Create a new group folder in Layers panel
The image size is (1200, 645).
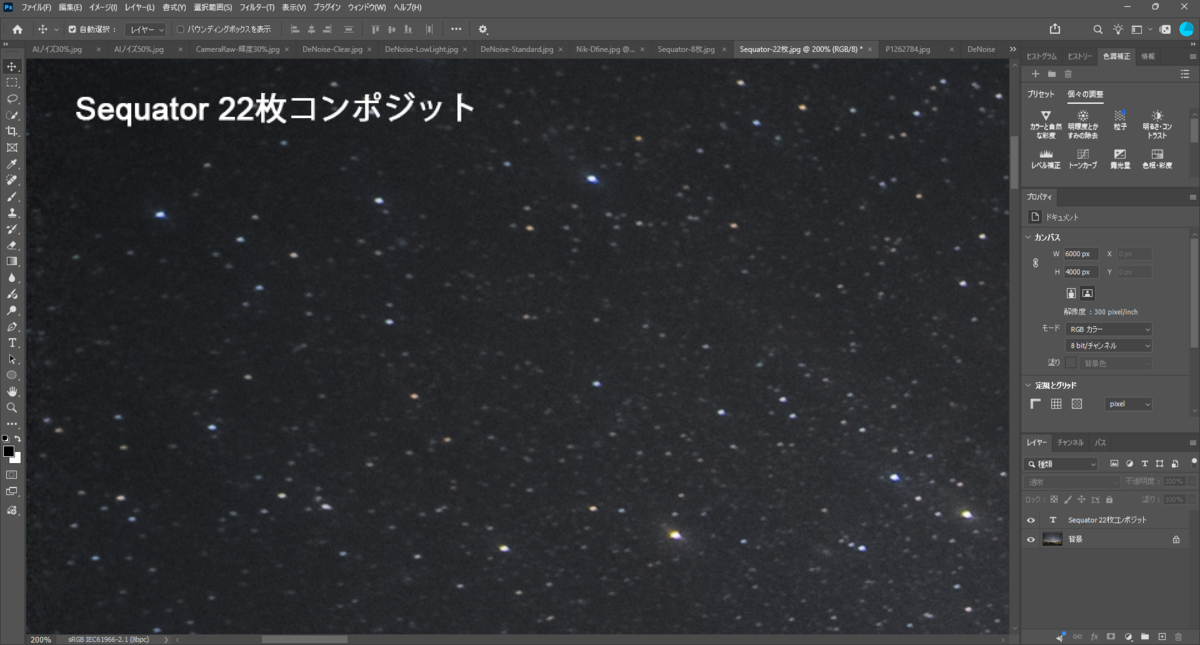[x=1145, y=636]
